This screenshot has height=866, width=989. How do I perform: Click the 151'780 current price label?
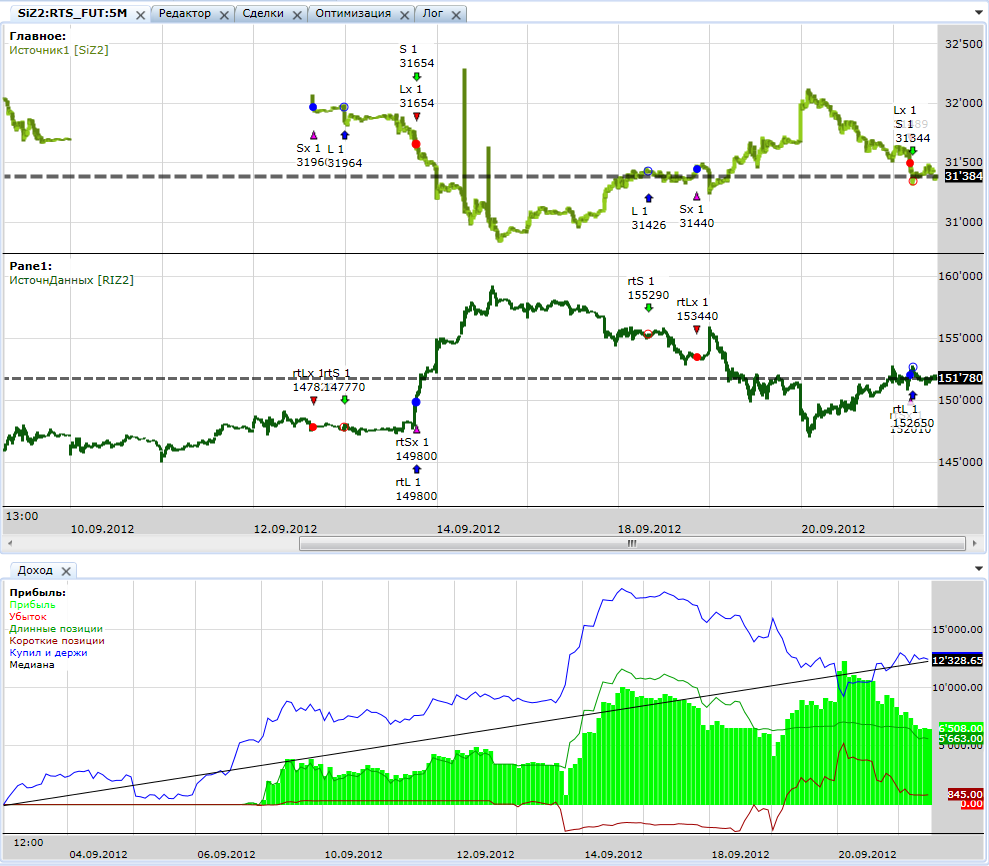point(960,378)
